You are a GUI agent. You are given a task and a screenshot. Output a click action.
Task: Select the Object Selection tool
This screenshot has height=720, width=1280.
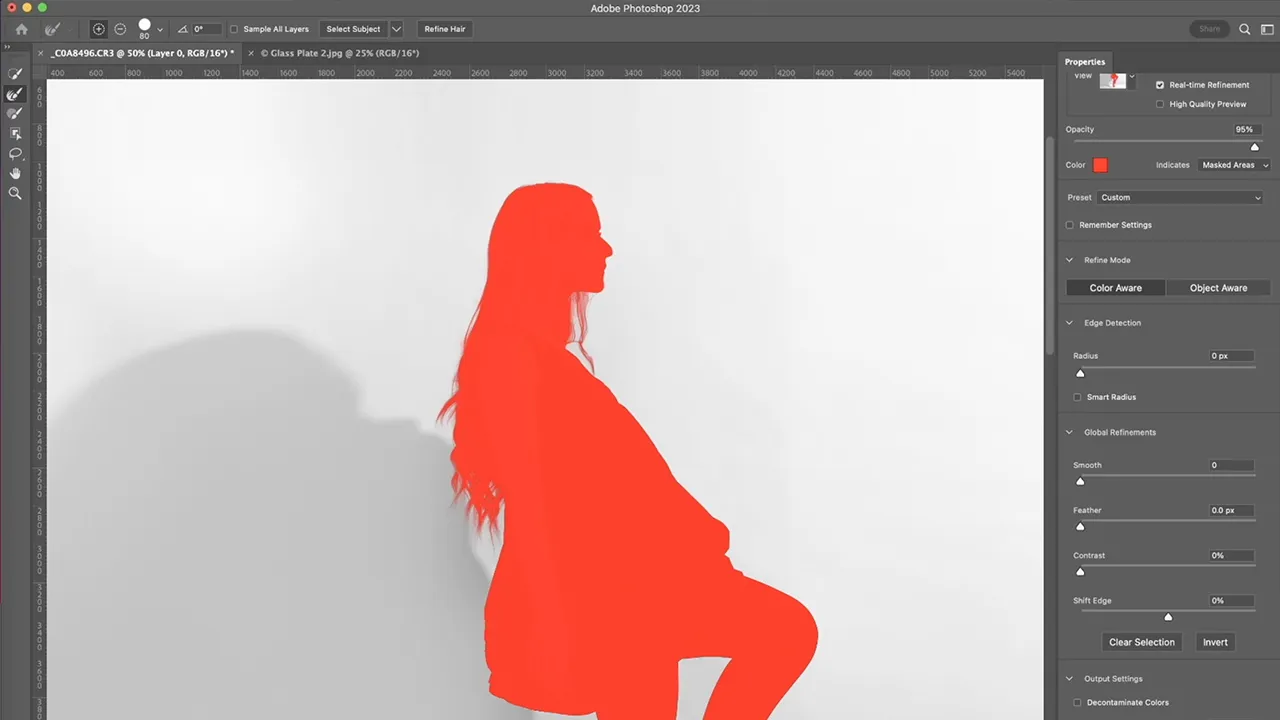[15, 134]
